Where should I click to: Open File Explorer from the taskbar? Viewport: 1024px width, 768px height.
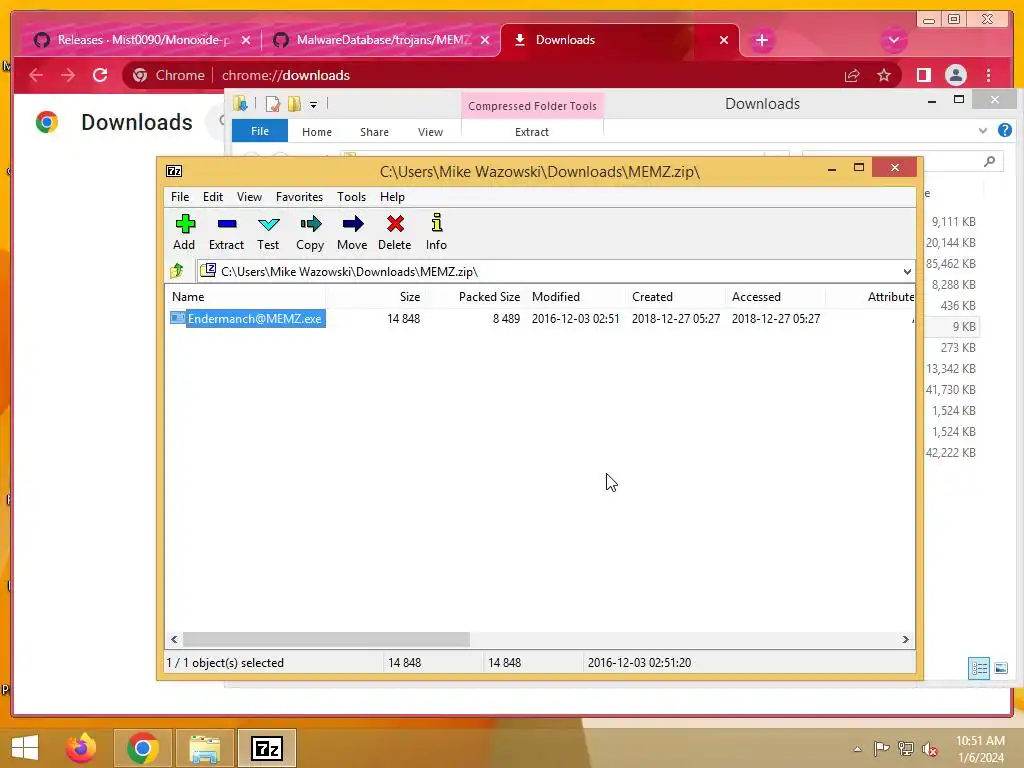[204, 748]
